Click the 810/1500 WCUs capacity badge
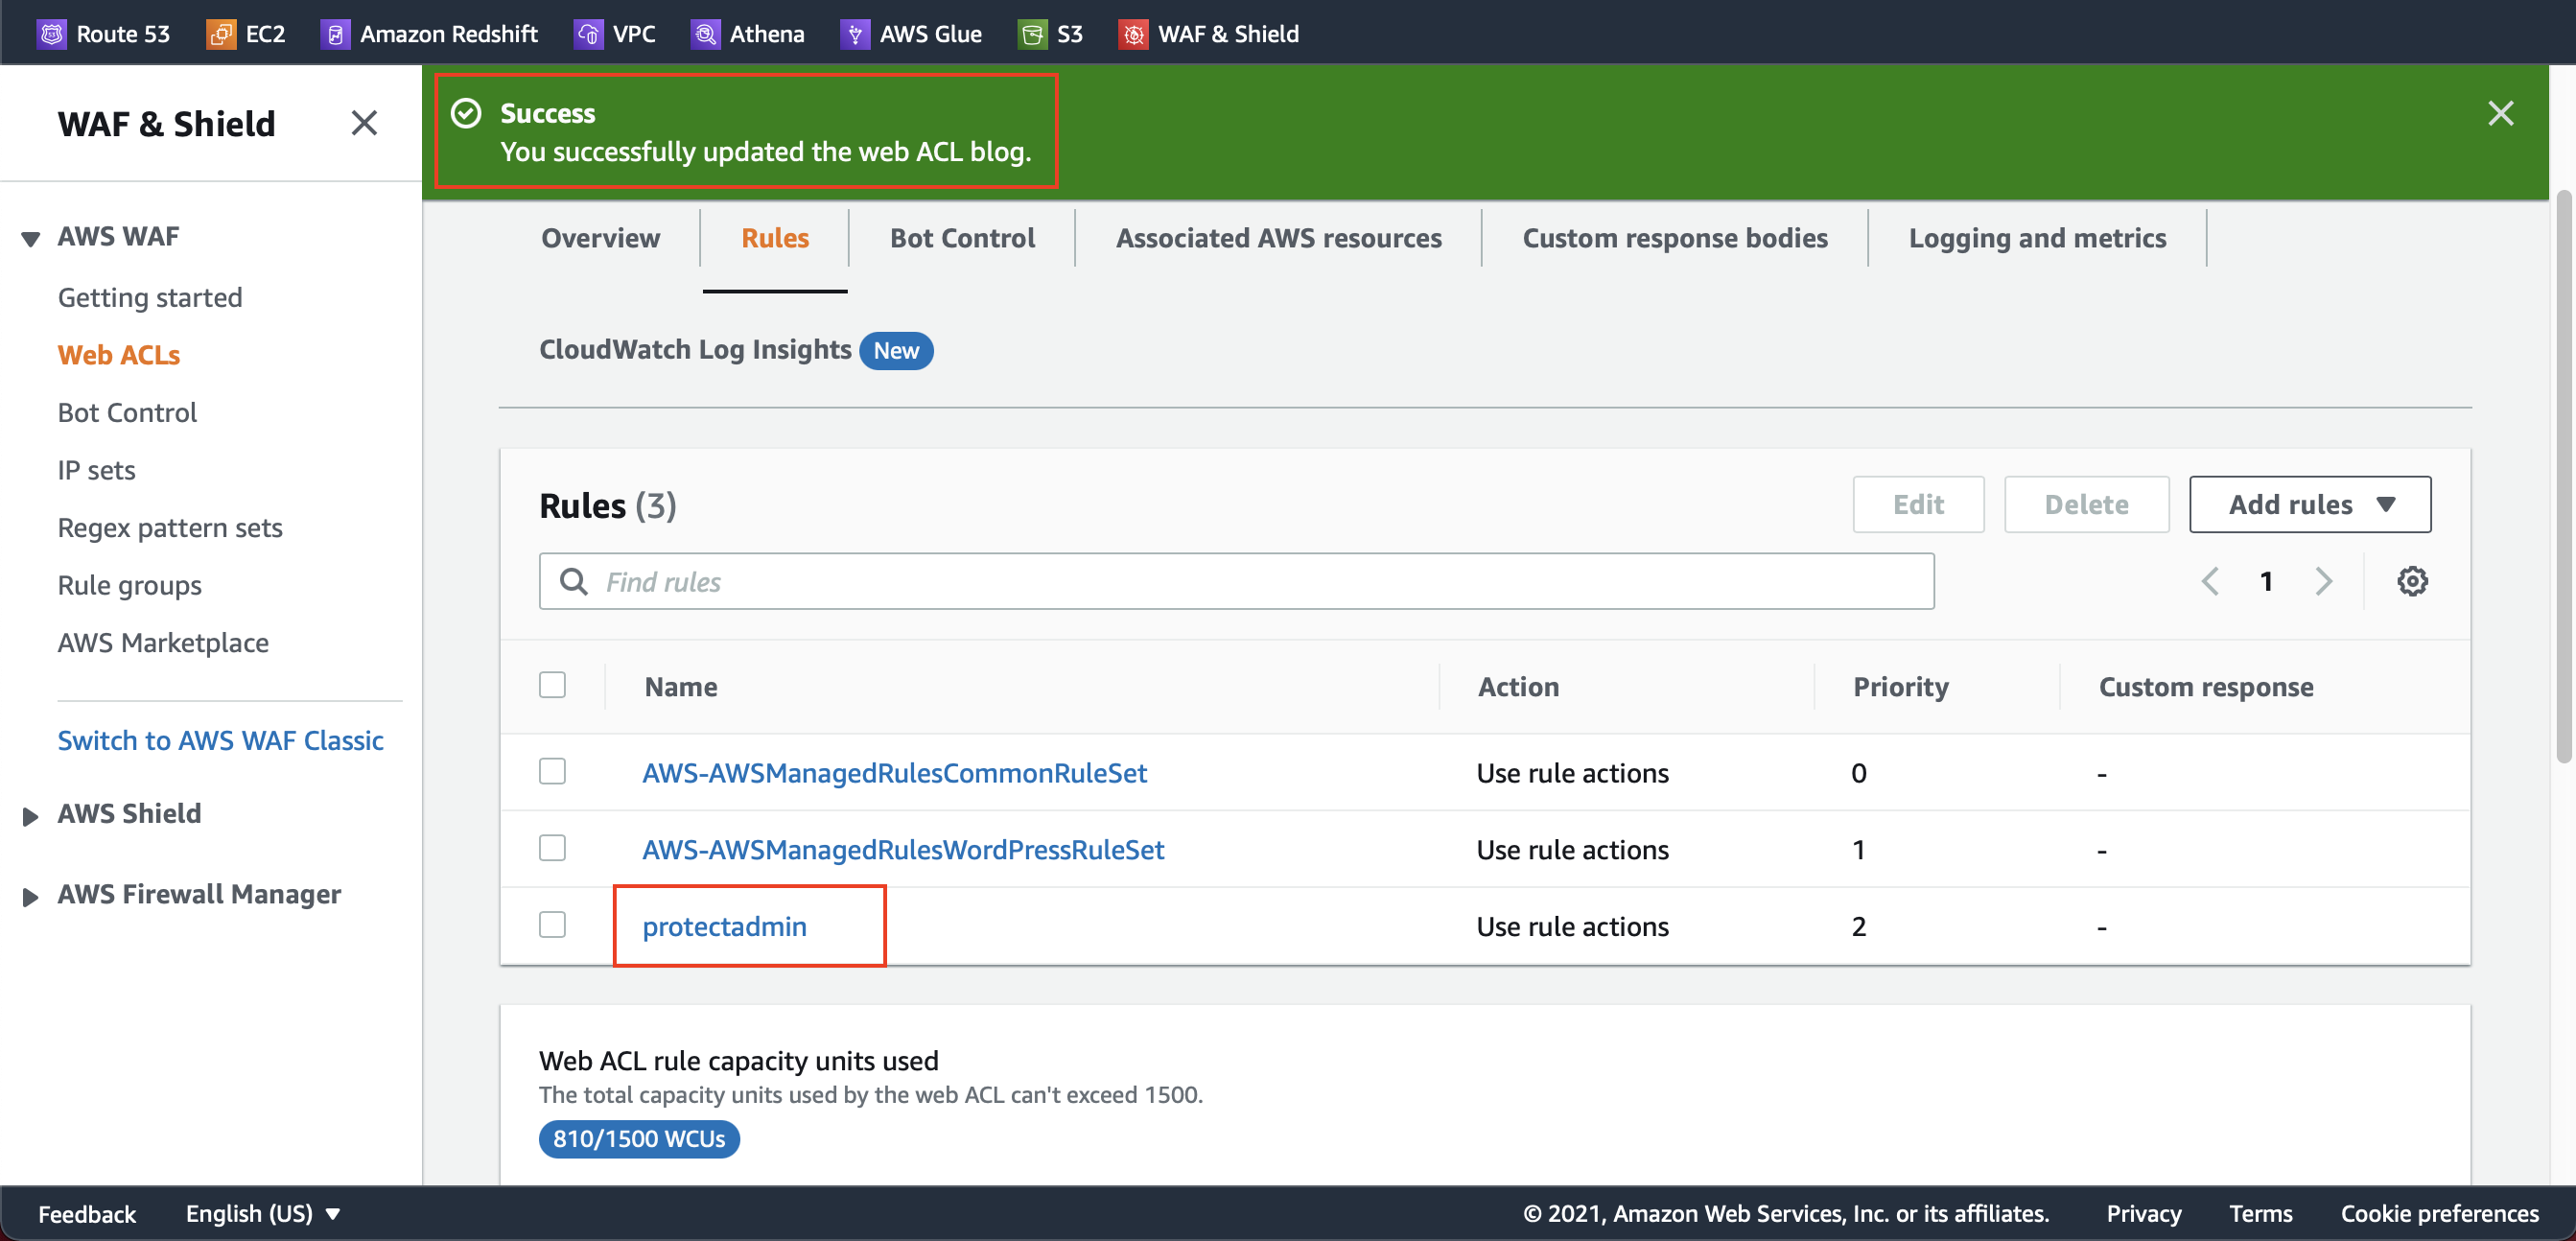This screenshot has height=1241, width=2576. 639,1138
